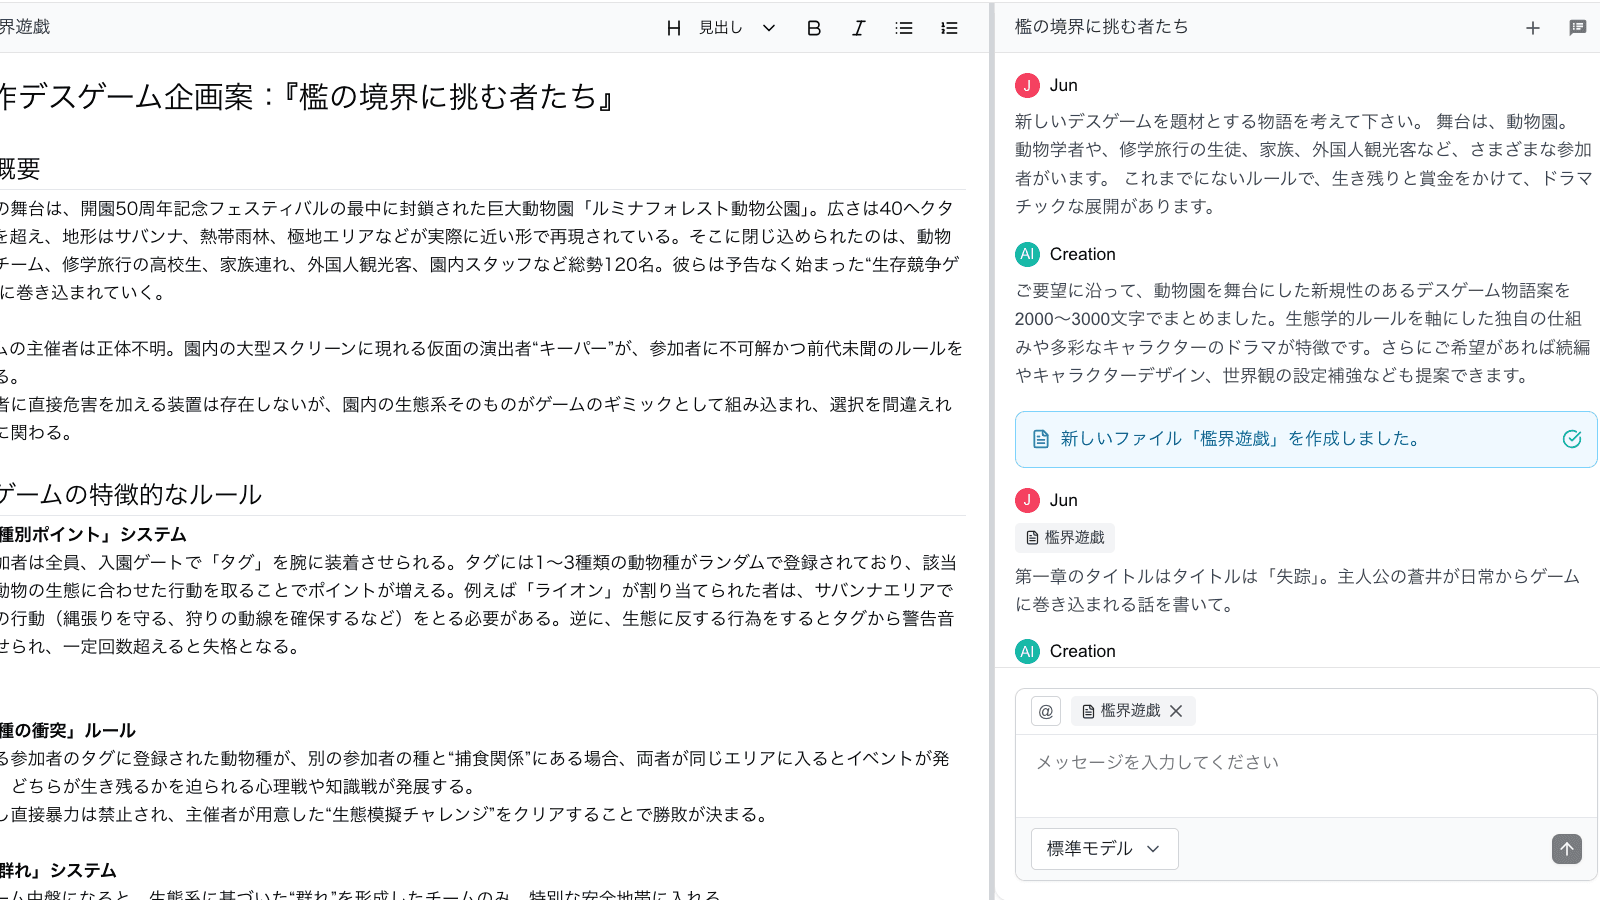Remove the attached 檻界遊戯 file
The height and width of the screenshot is (900, 1600).
coord(1176,711)
